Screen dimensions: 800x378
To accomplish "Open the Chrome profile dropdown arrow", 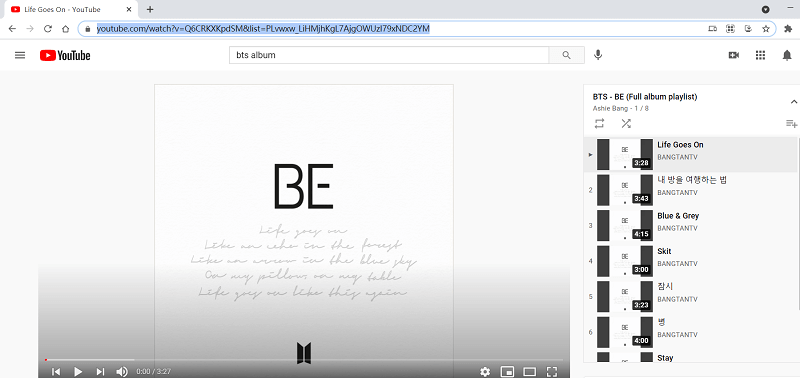I will point(765,9).
